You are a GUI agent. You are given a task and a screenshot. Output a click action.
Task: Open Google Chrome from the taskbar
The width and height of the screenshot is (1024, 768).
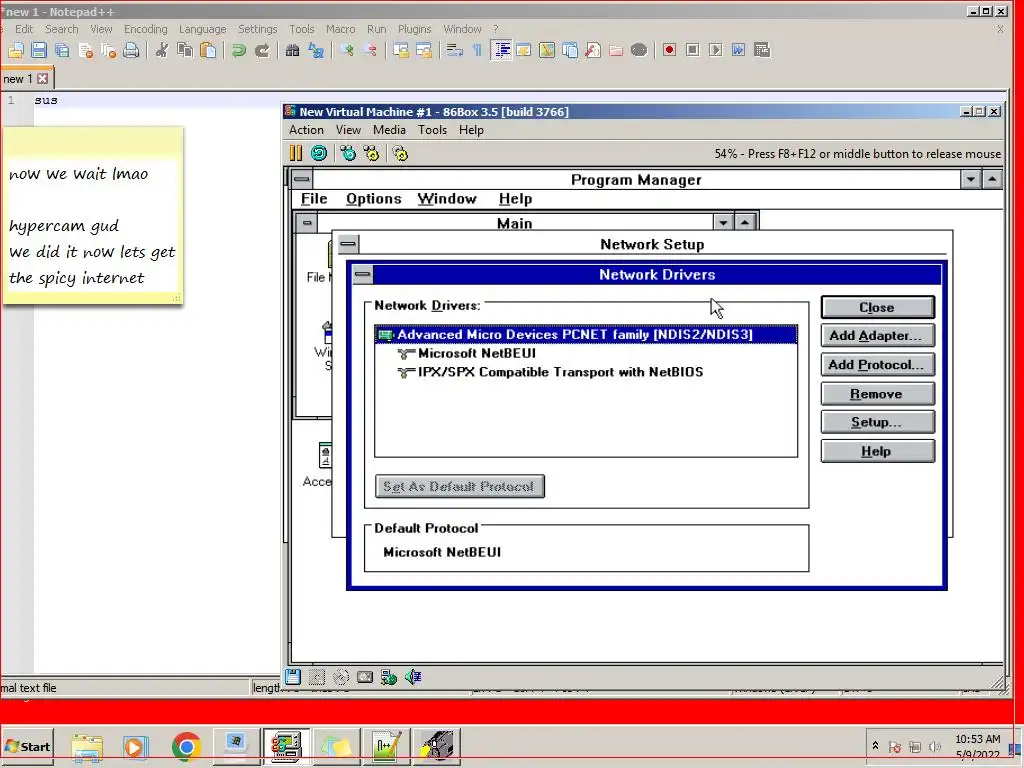[x=186, y=746]
